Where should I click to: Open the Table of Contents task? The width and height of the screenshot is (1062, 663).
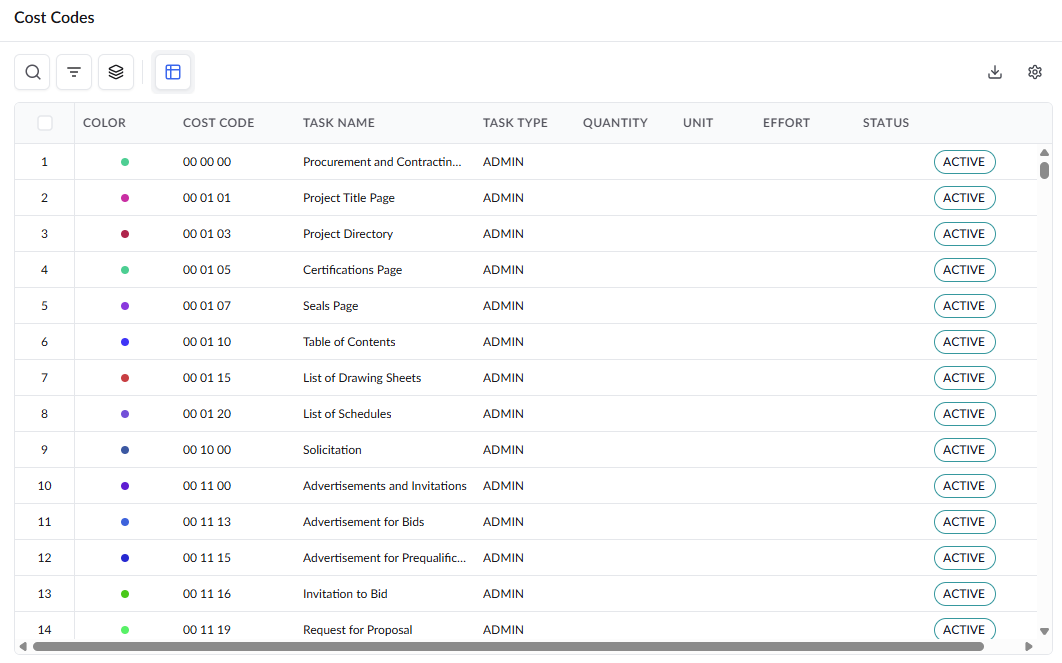point(349,342)
